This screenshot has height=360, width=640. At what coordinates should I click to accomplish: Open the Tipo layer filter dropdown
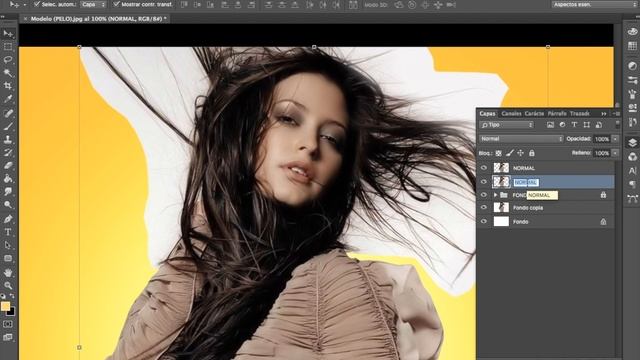coord(507,125)
